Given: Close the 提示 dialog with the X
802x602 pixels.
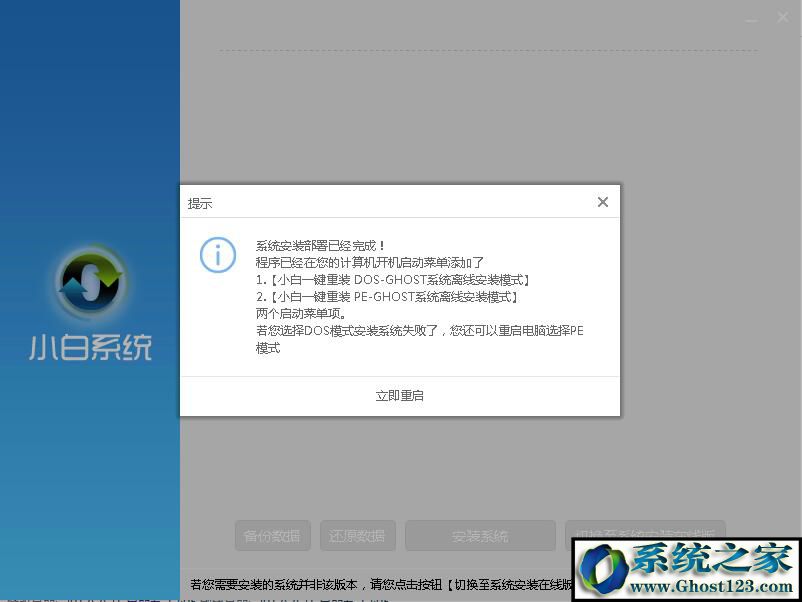Looking at the screenshot, I should tap(603, 202).
